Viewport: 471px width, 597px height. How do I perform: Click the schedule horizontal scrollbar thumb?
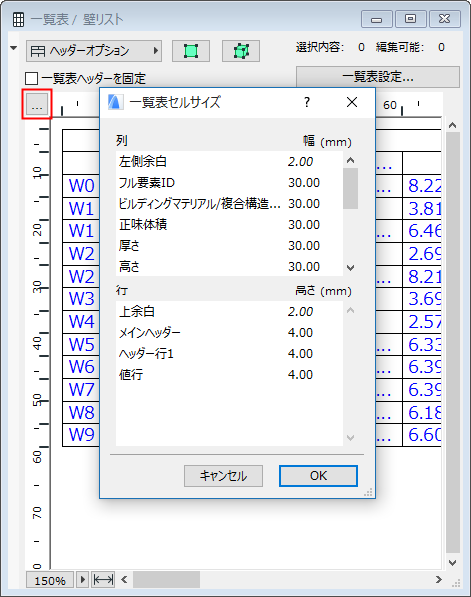166,580
